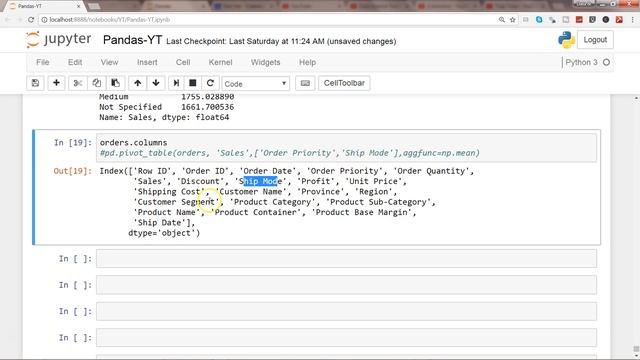Click the Logout button
640x360 pixels.
click(595, 40)
